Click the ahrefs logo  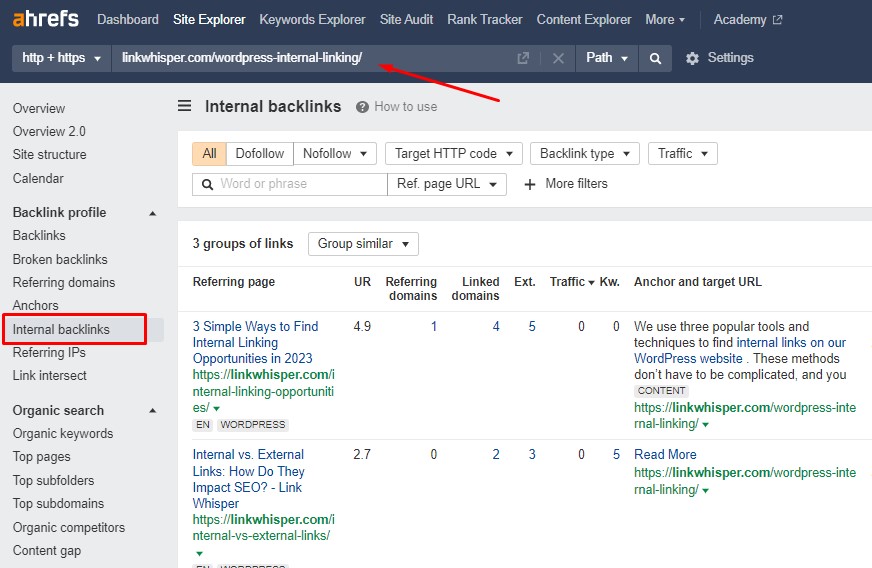click(x=46, y=18)
